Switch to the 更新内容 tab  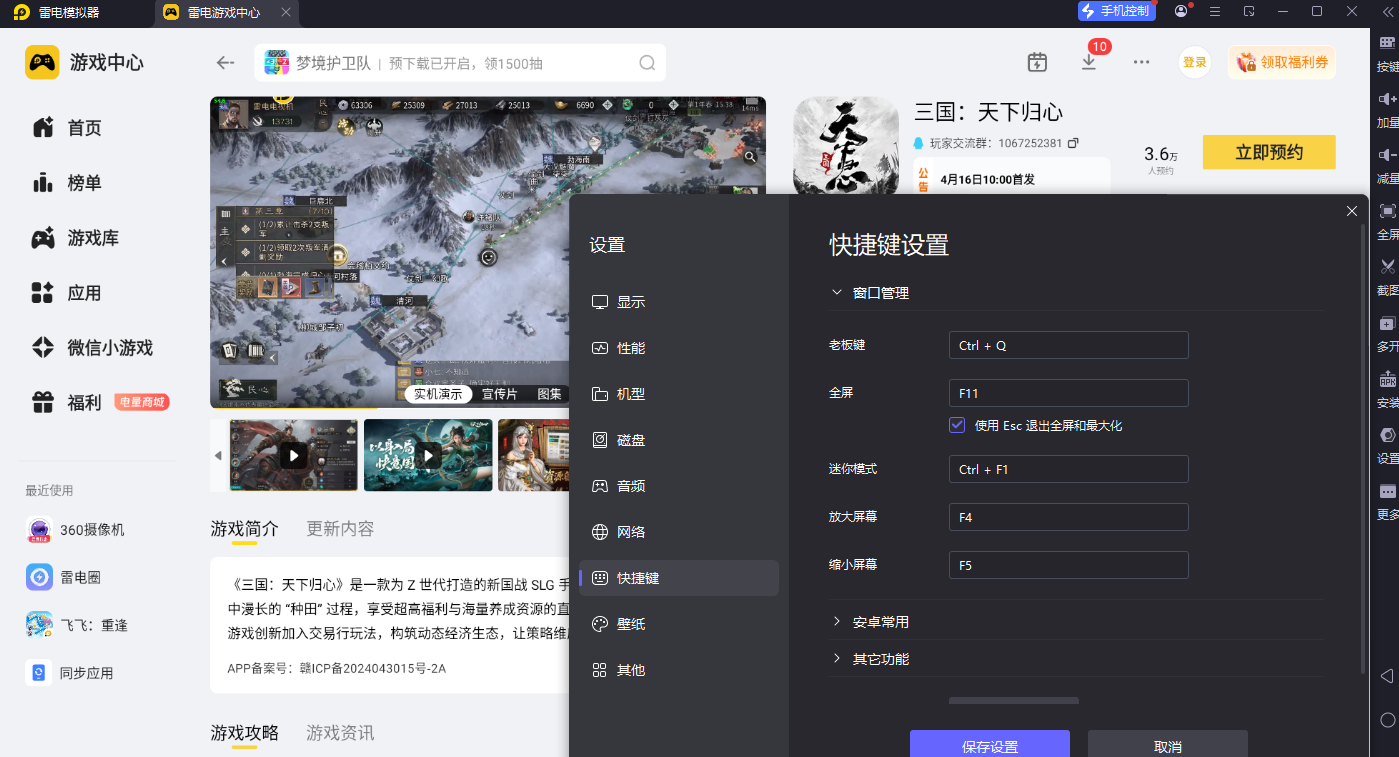340,529
